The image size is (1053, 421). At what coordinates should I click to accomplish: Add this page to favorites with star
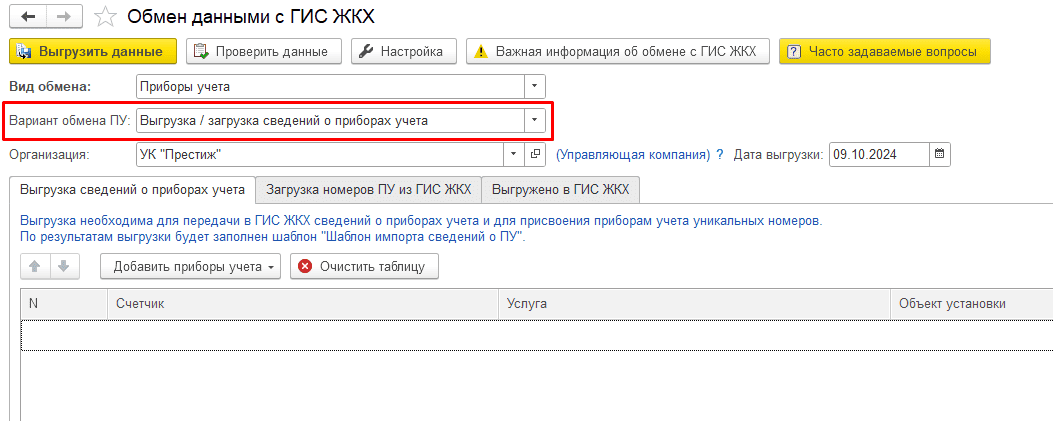point(103,17)
